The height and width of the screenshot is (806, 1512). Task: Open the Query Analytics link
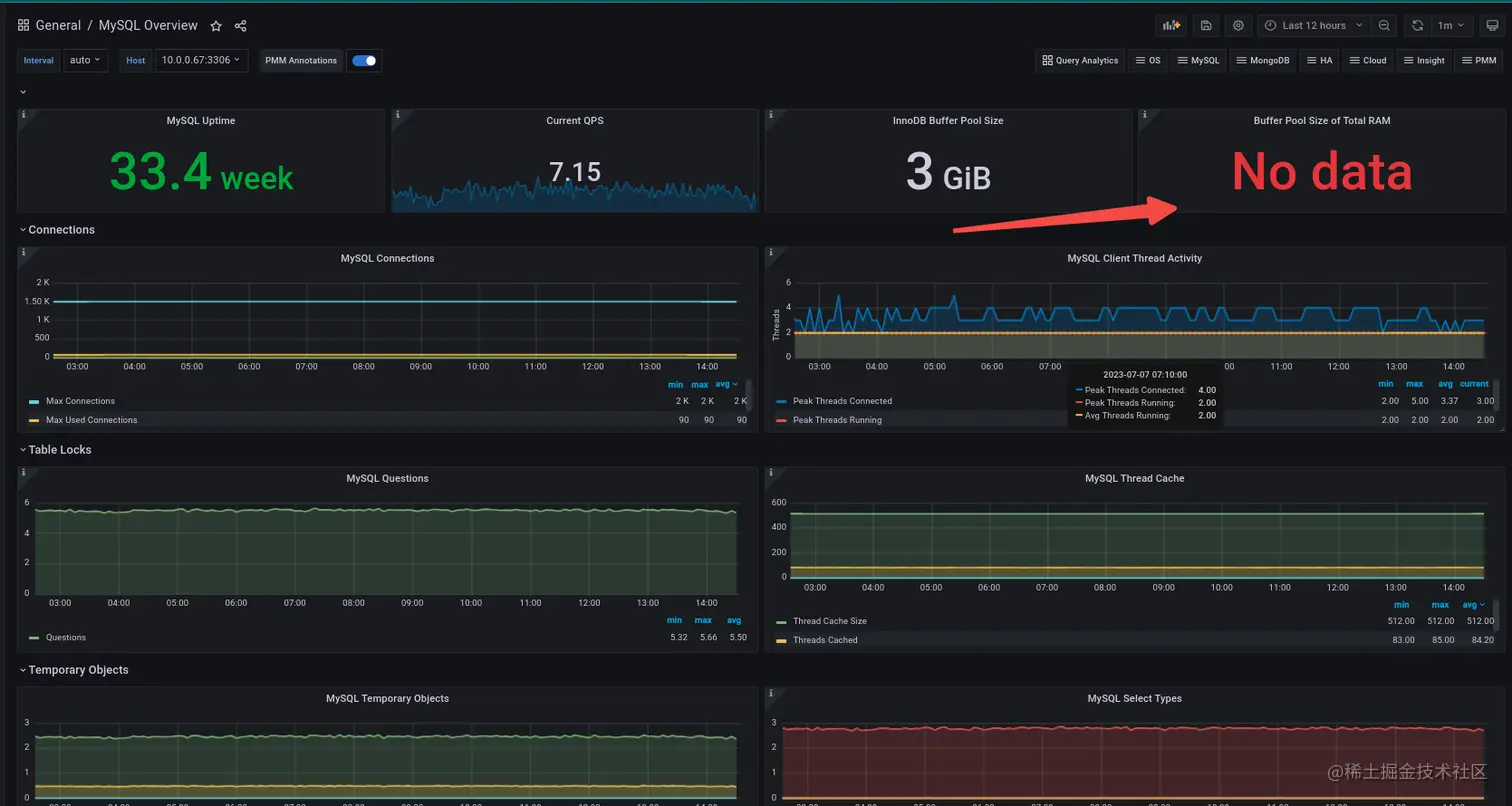pos(1080,60)
